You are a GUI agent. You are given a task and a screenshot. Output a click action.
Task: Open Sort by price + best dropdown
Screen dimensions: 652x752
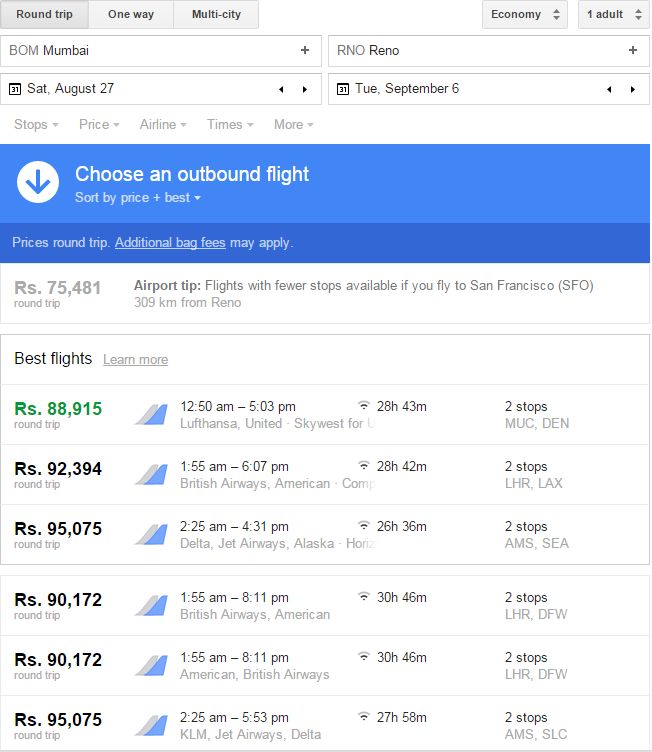click(138, 198)
